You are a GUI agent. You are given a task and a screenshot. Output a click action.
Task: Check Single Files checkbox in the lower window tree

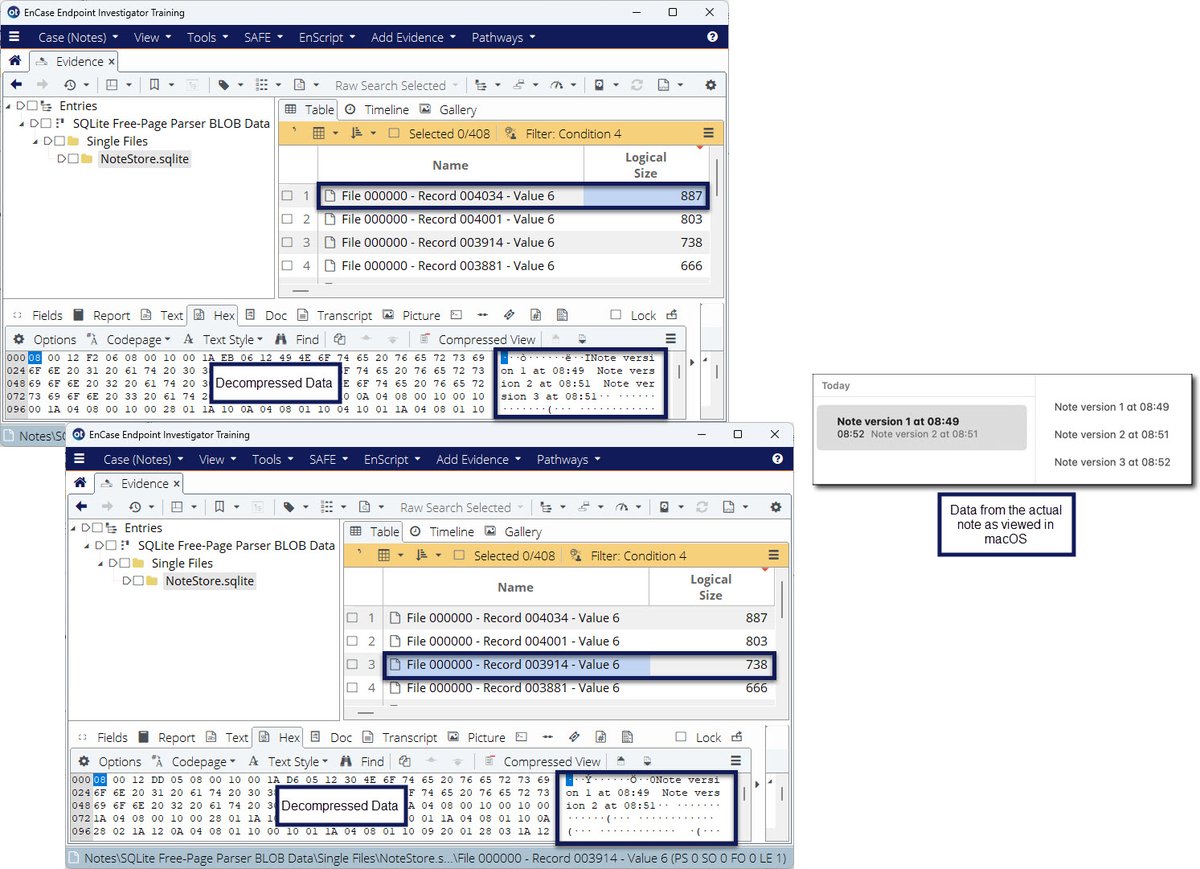[125, 563]
